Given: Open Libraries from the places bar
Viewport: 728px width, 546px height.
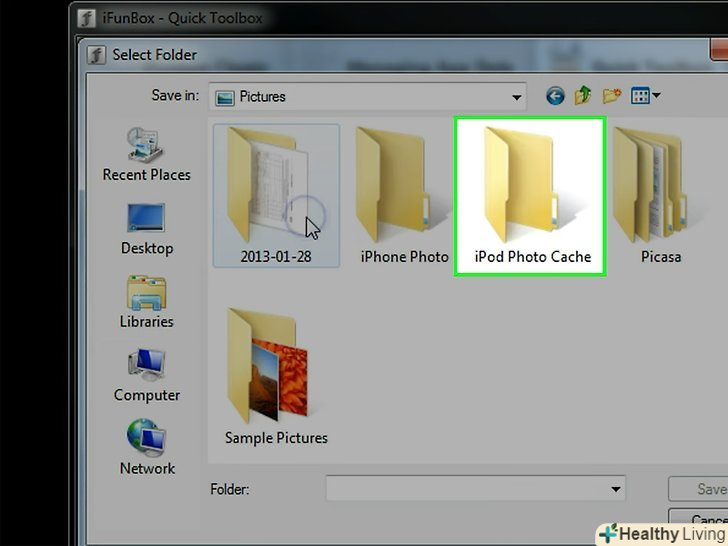Looking at the screenshot, I should [146, 302].
